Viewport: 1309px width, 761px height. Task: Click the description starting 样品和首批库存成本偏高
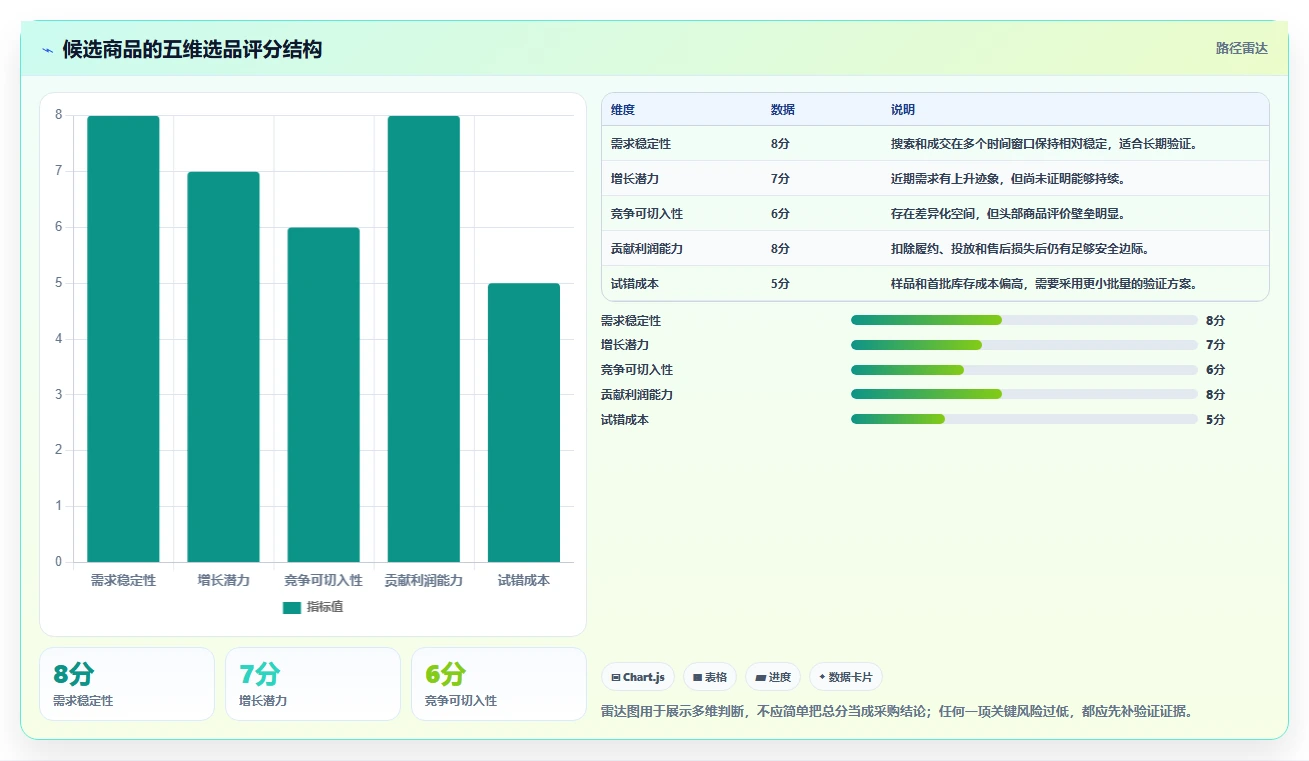point(1044,284)
